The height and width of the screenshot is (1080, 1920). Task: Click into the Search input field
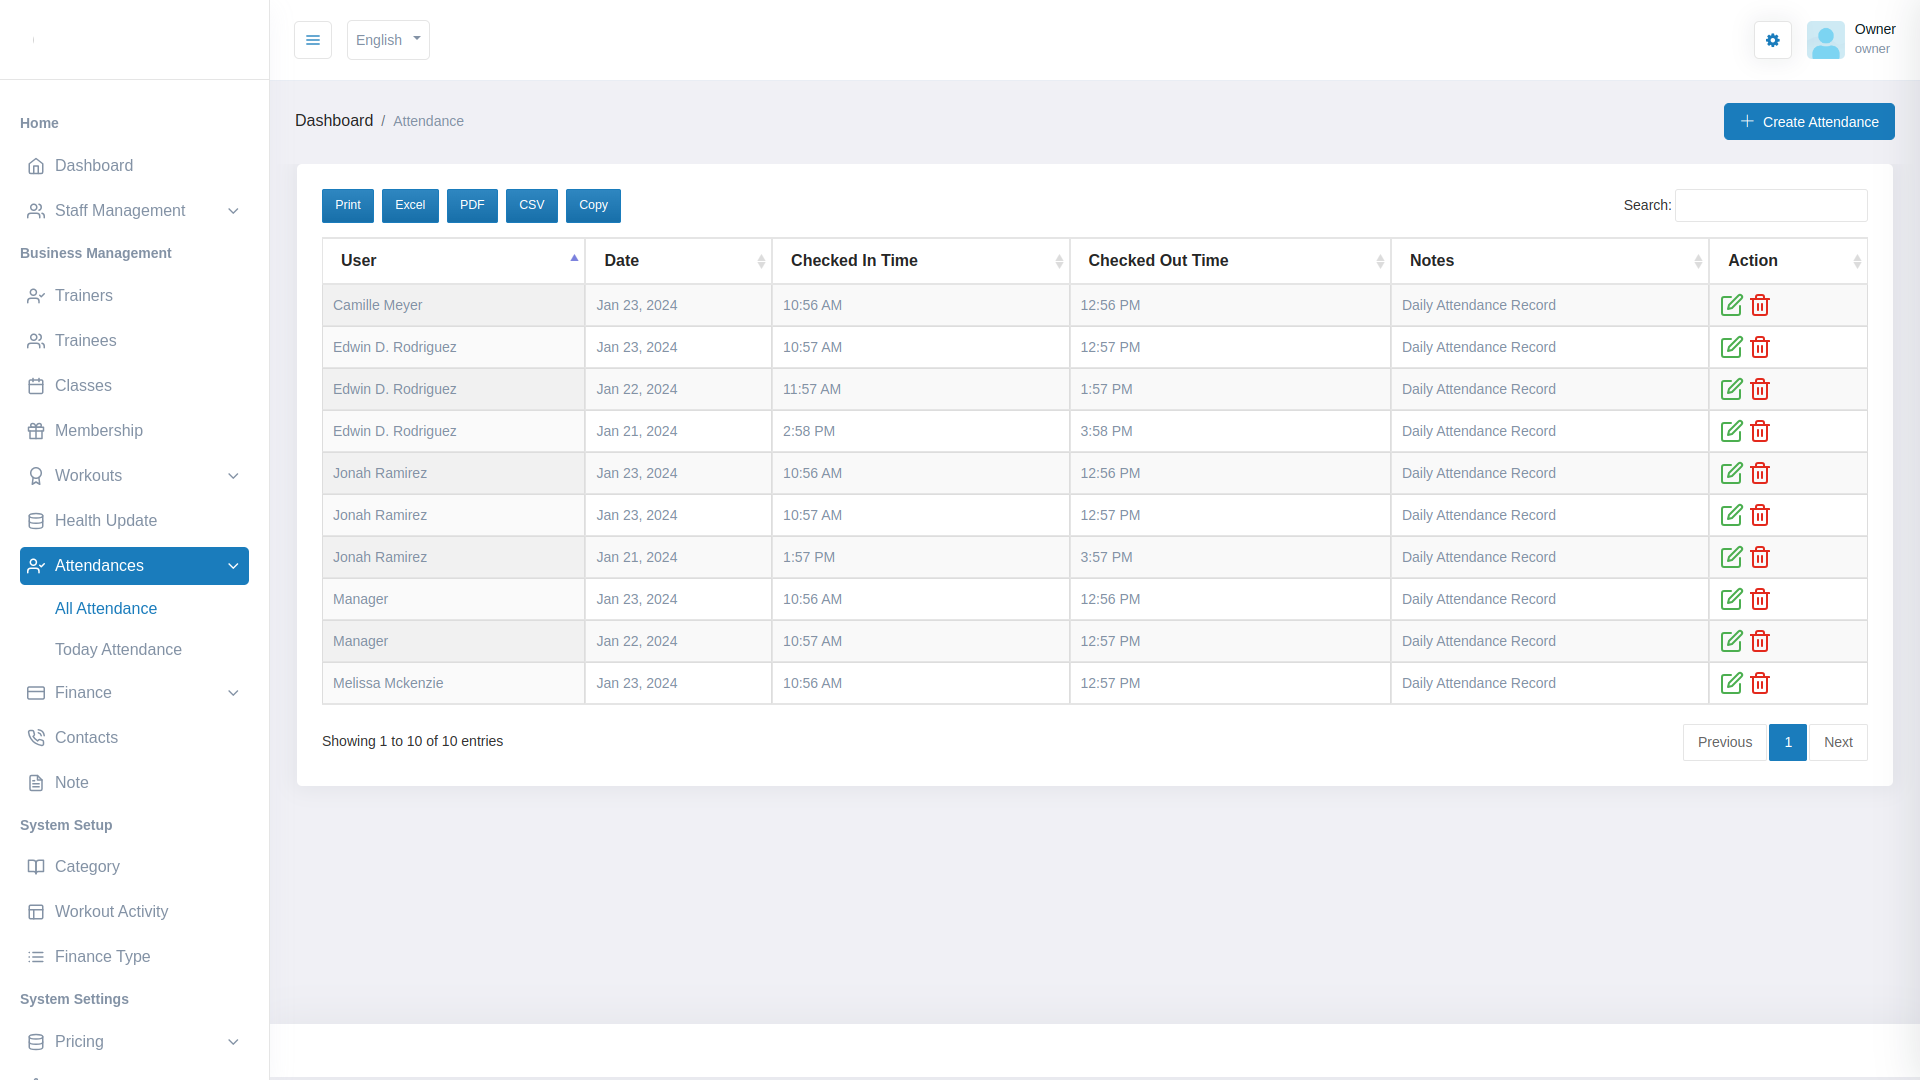pyautogui.click(x=1770, y=206)
